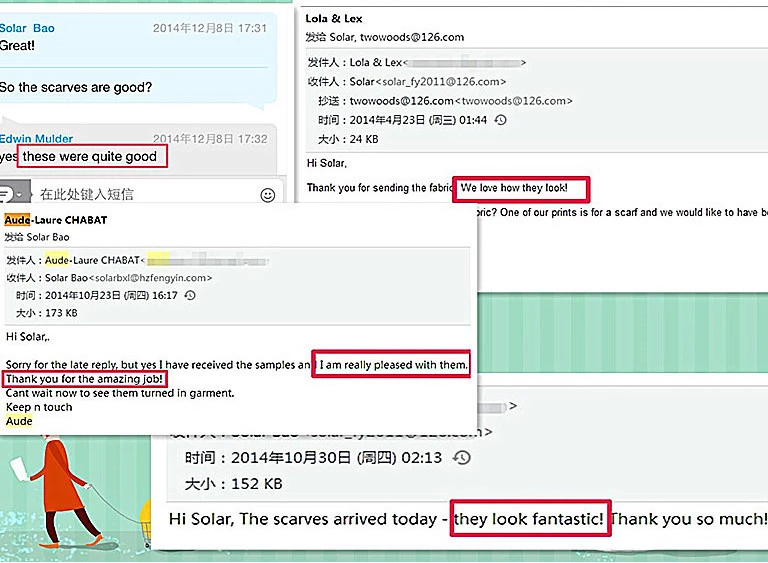Open the emoji smiley picker in chat
This screenshot has width=768, height=563.
point(267,195)
